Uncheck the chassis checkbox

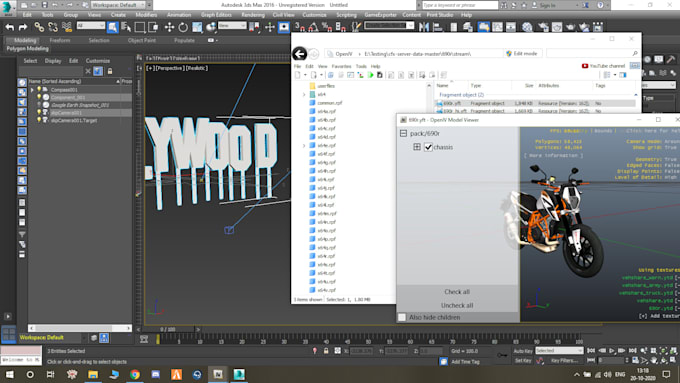tap(428, 147)
